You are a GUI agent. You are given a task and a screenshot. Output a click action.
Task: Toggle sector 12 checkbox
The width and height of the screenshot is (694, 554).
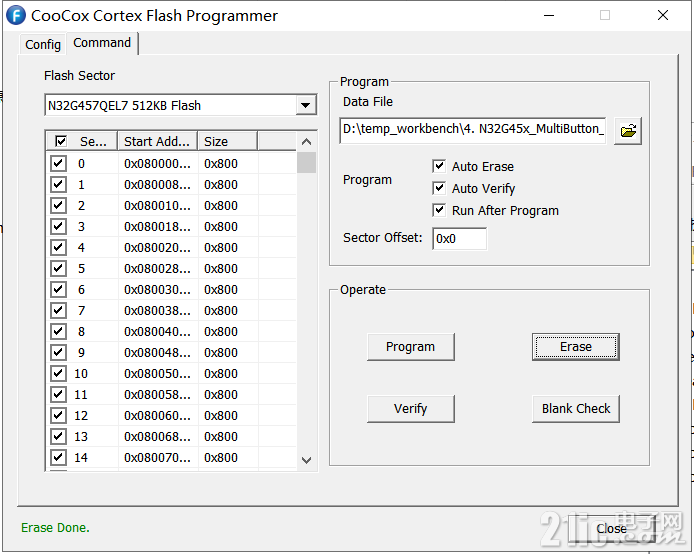pyautogui.click(x=58, y=416)
